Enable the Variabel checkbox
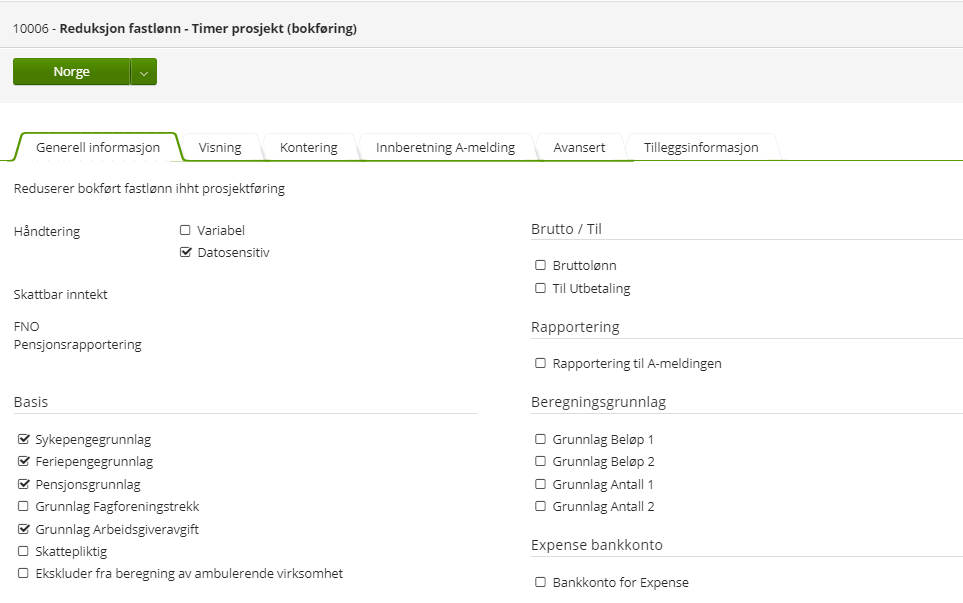 [185, 230]
